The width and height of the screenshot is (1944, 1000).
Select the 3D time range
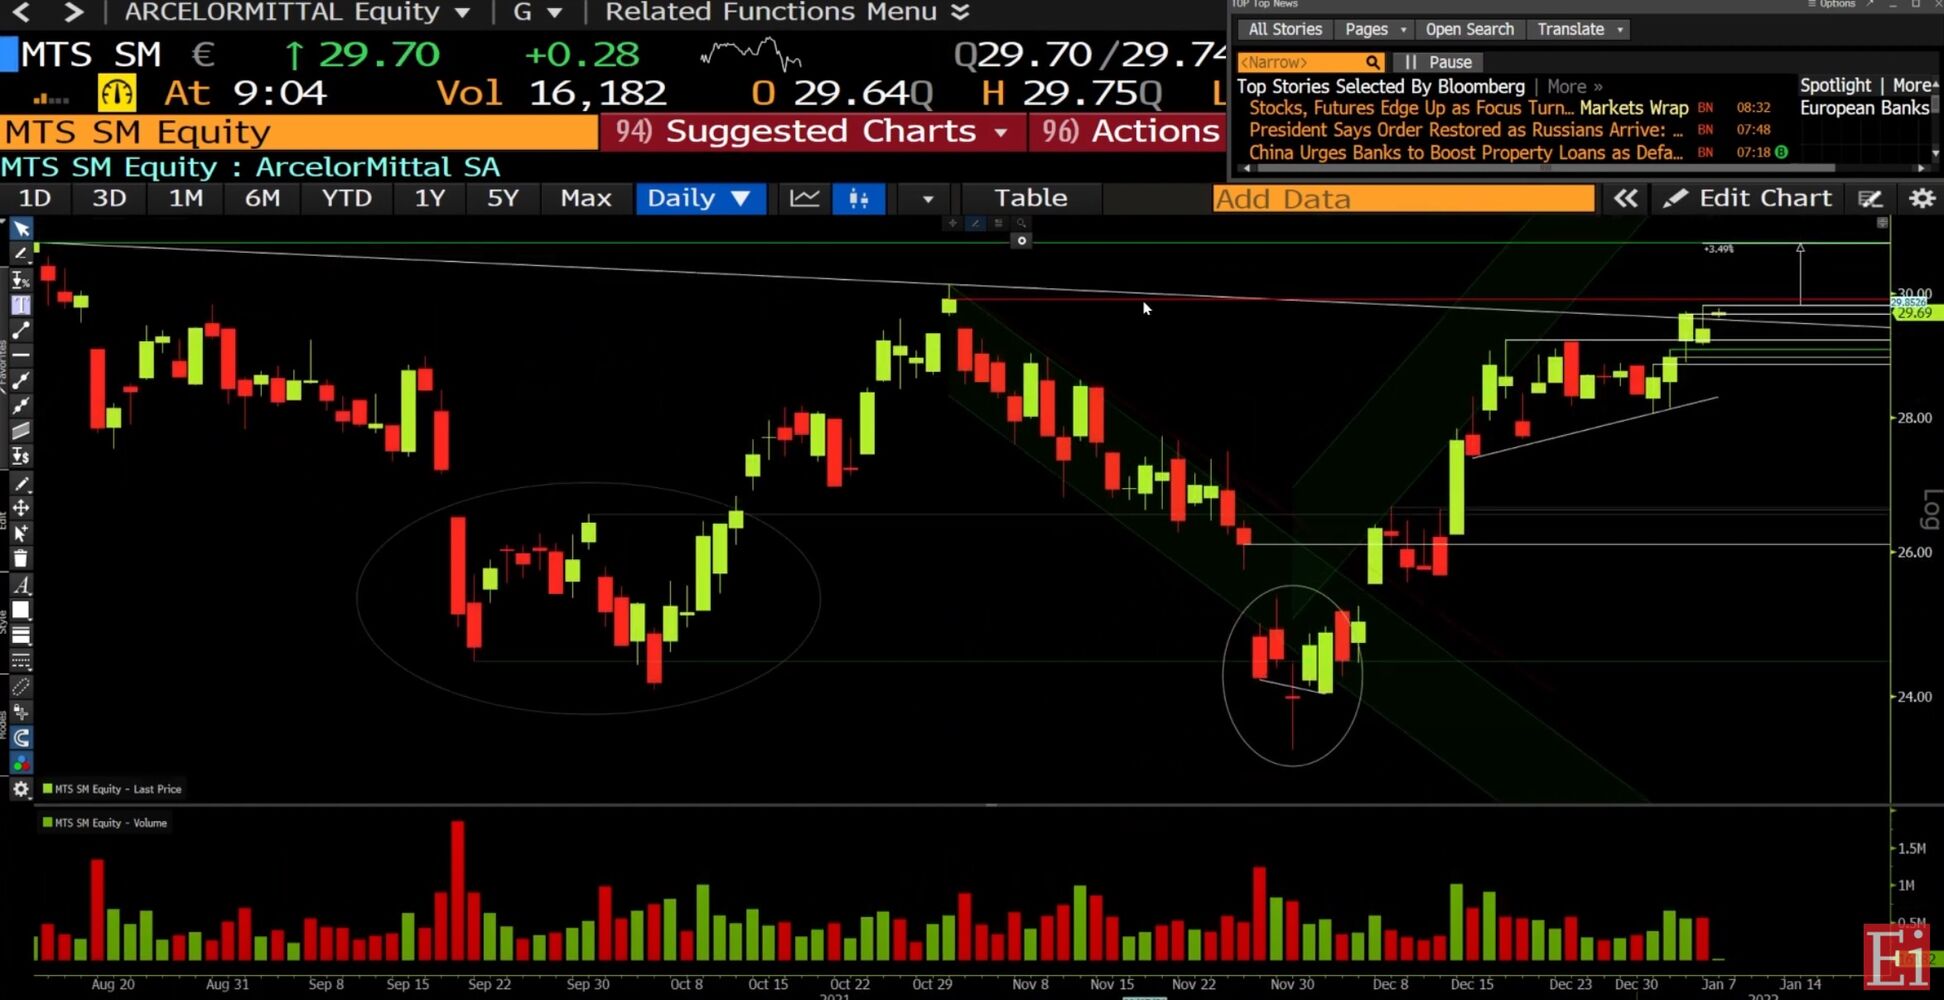(109, 198)
